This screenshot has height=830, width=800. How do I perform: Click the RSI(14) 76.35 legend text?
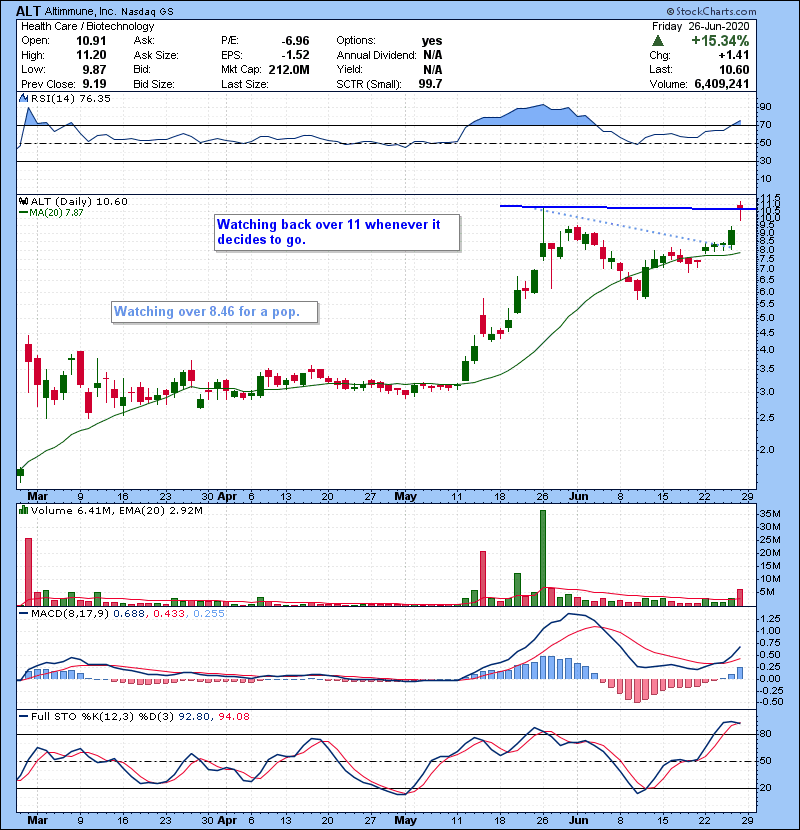click(x=70, y=98)
